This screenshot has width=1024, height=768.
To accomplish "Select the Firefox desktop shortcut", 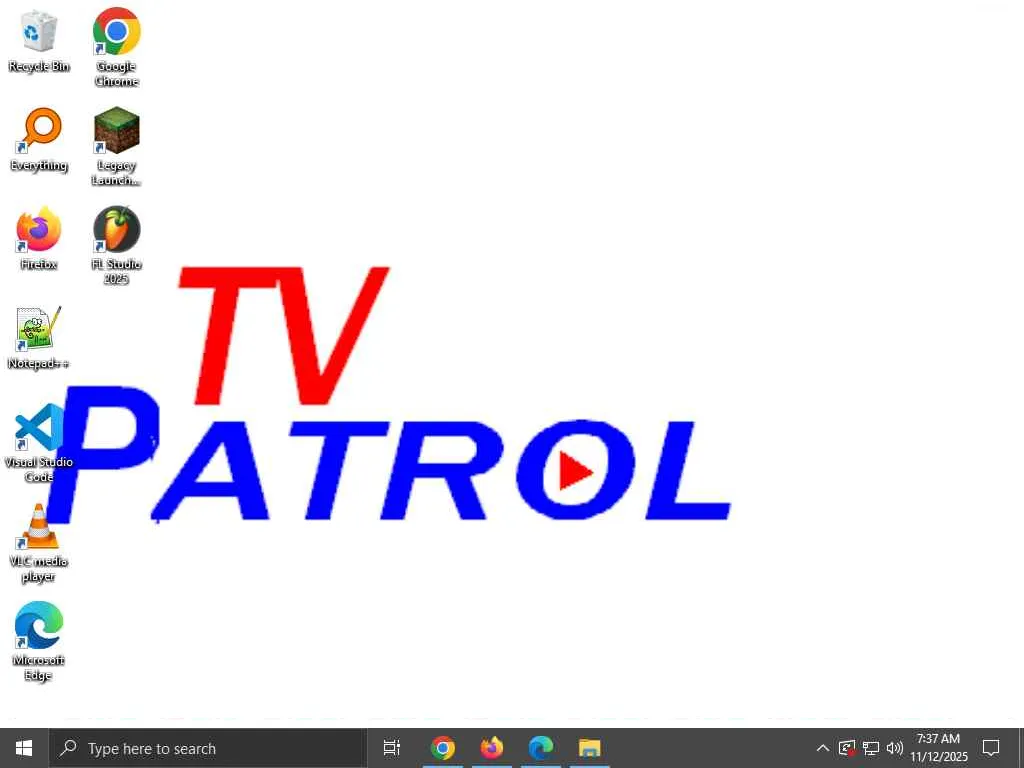I will (x=39, y=239).
